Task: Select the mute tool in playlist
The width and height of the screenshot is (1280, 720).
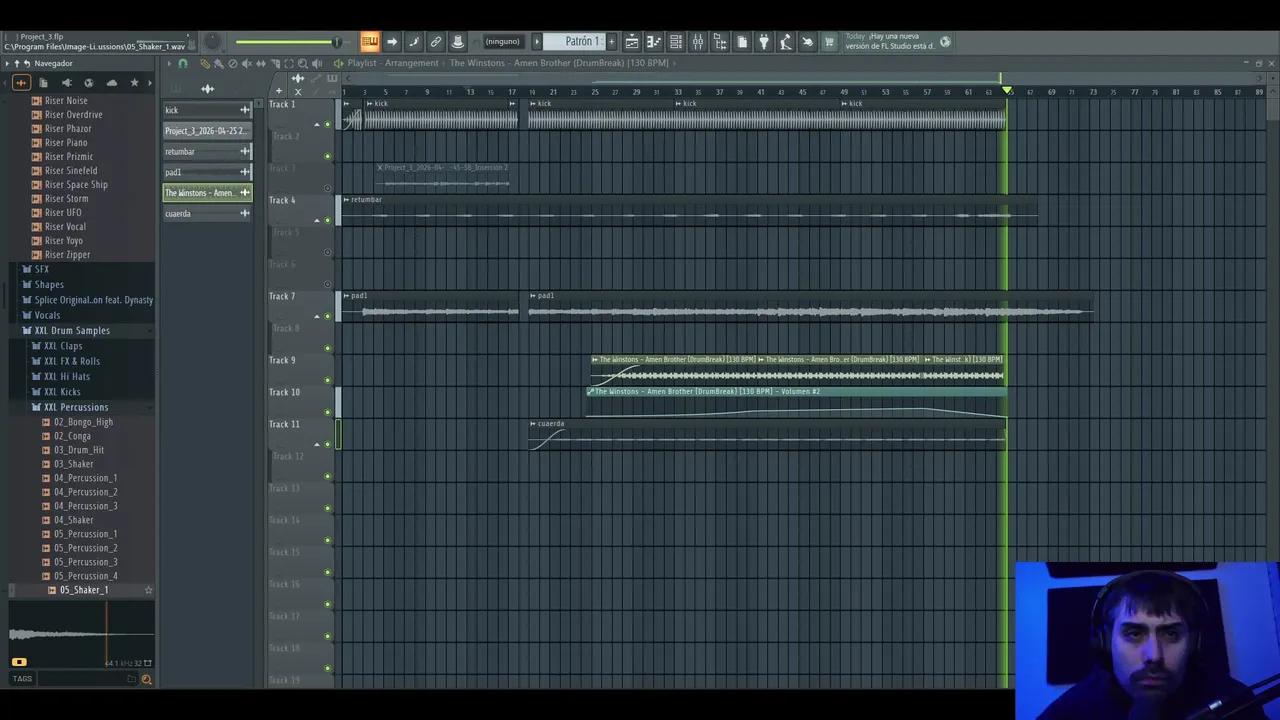Action: click(x=247, y=63)
